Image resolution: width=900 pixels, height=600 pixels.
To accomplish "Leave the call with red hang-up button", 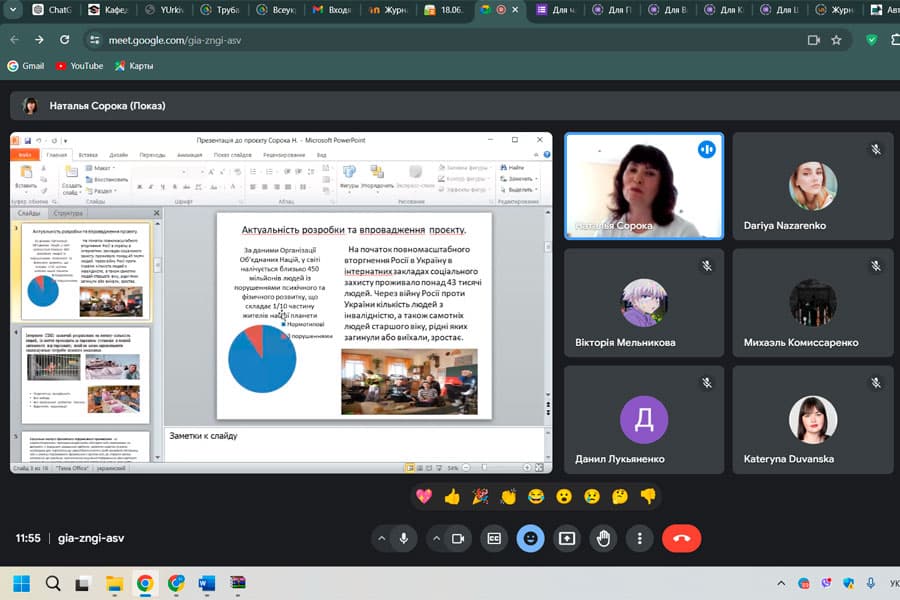I will [681, 538].
